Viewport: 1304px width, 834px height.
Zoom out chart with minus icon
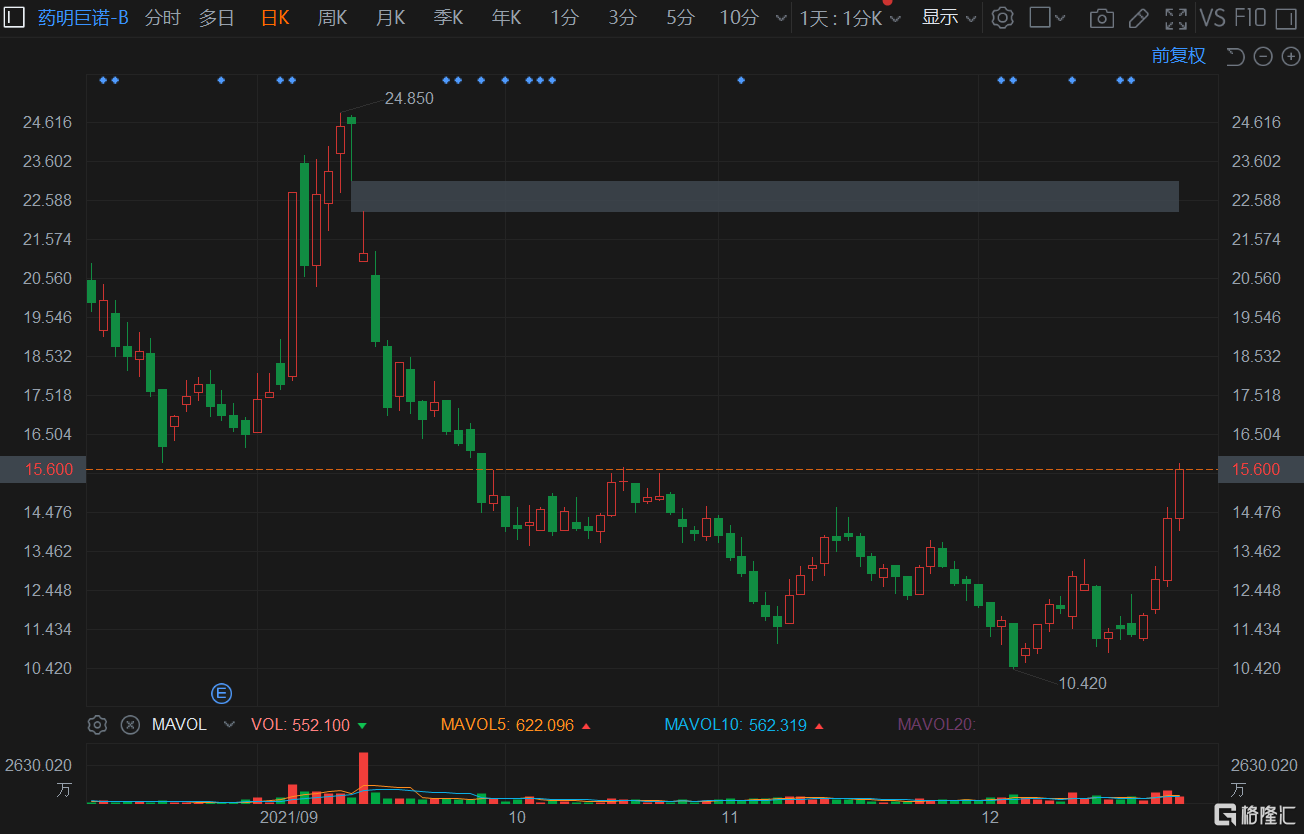[x=1263, y=57]
